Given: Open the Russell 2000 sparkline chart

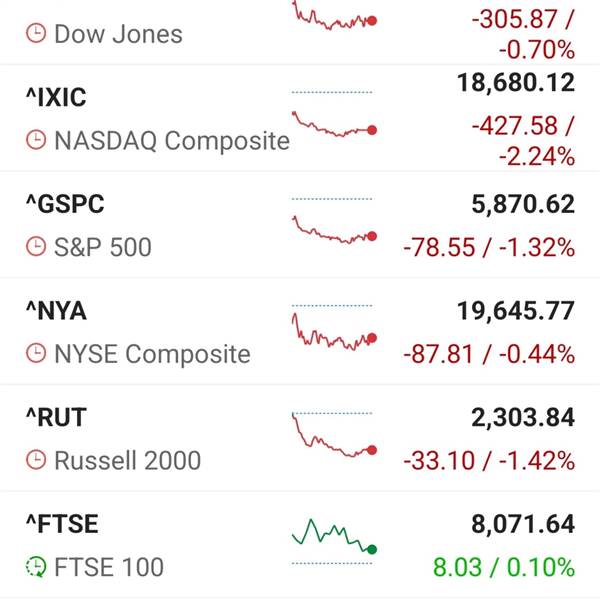Looking at the screenshot, I should pyautogui.click(x=334, y=435).
